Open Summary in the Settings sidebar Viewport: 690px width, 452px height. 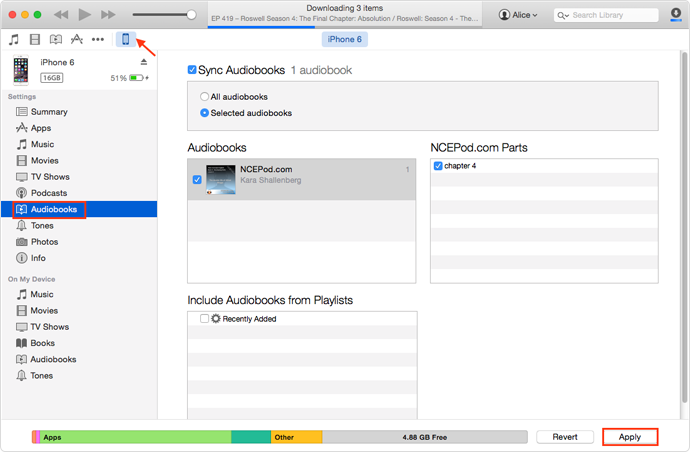tap(48, 112)
